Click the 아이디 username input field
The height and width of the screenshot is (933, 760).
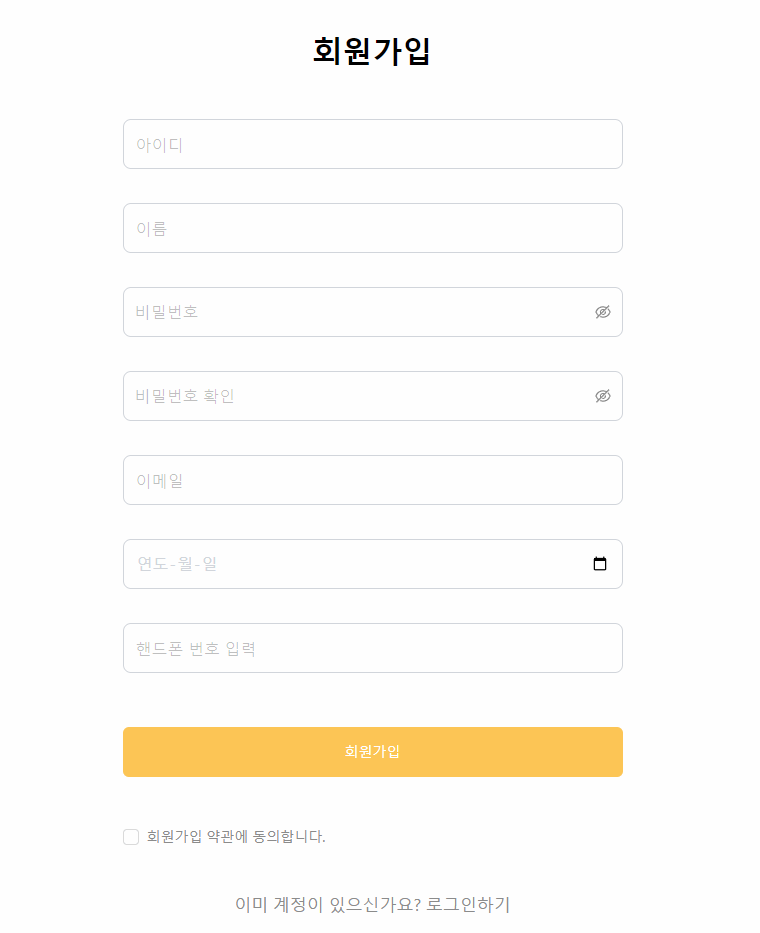tap(372, 144)
